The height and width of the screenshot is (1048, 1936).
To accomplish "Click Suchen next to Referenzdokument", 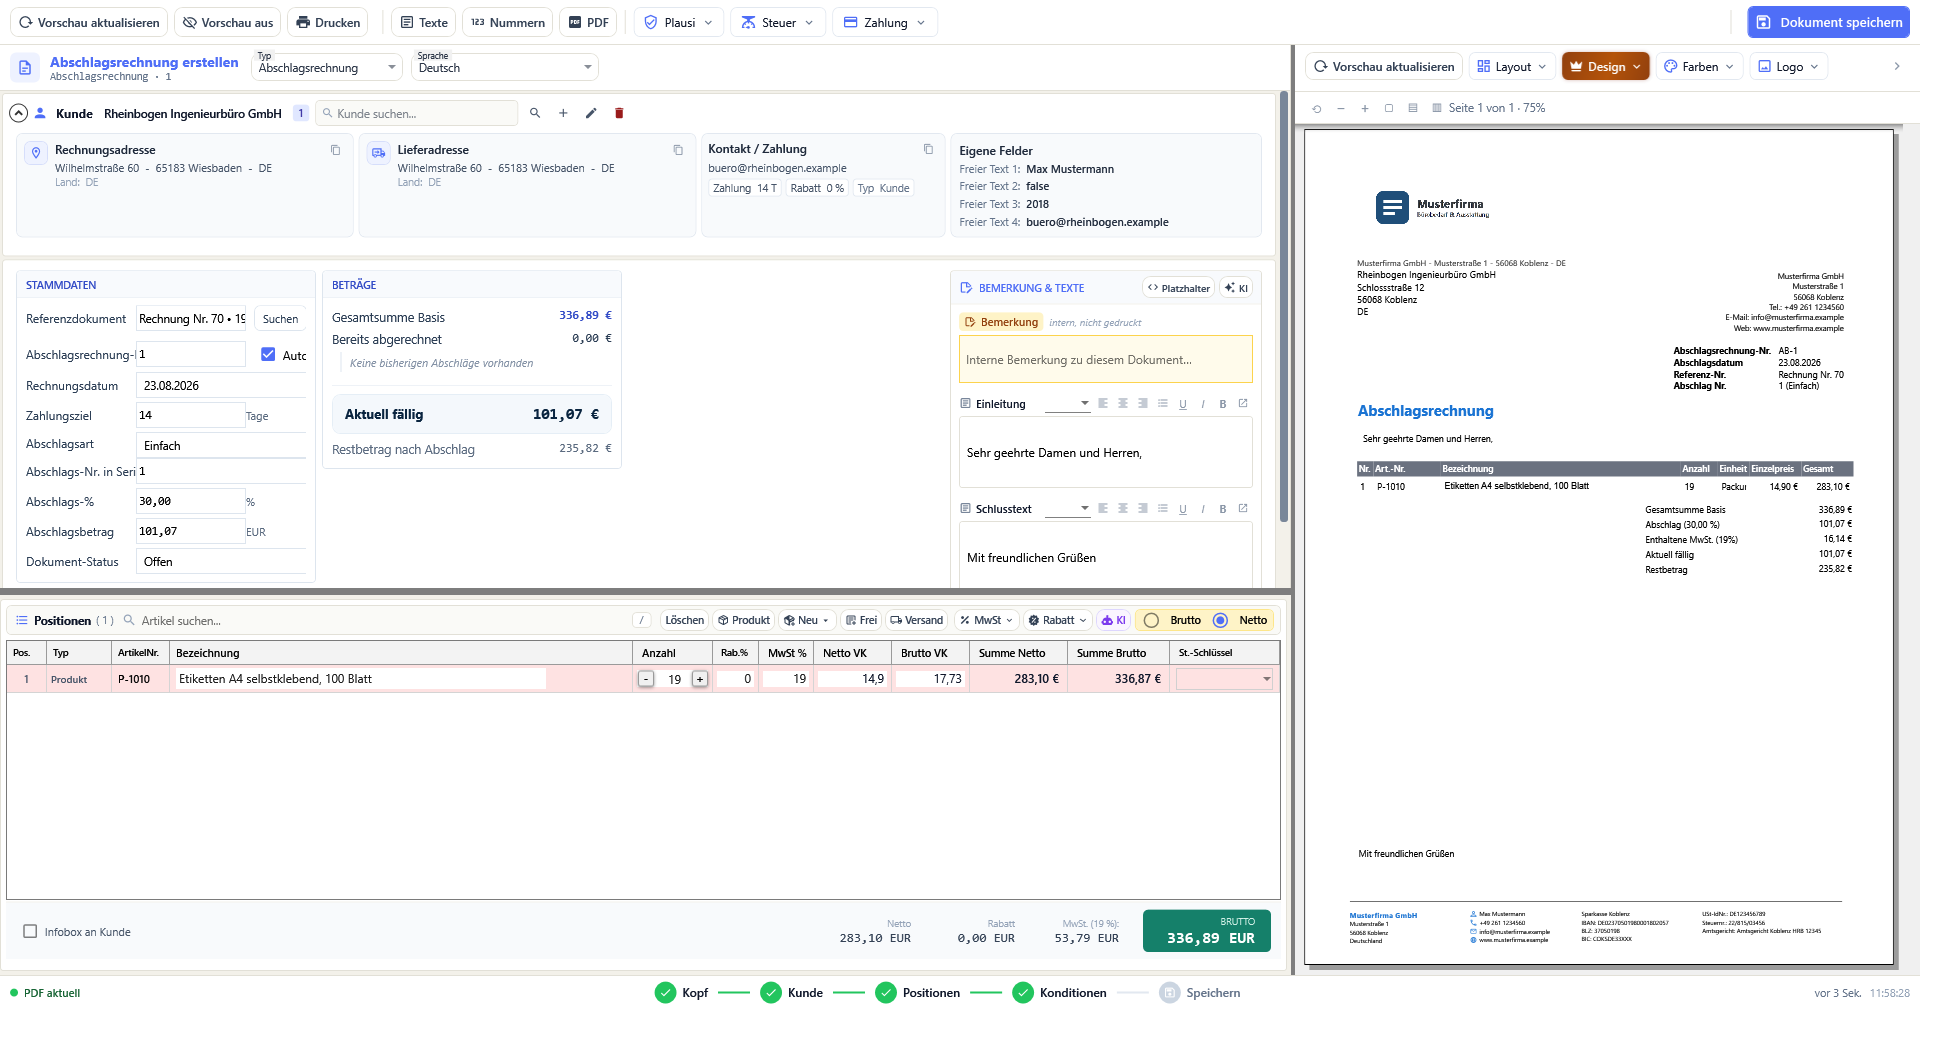I will coord(280,319).
